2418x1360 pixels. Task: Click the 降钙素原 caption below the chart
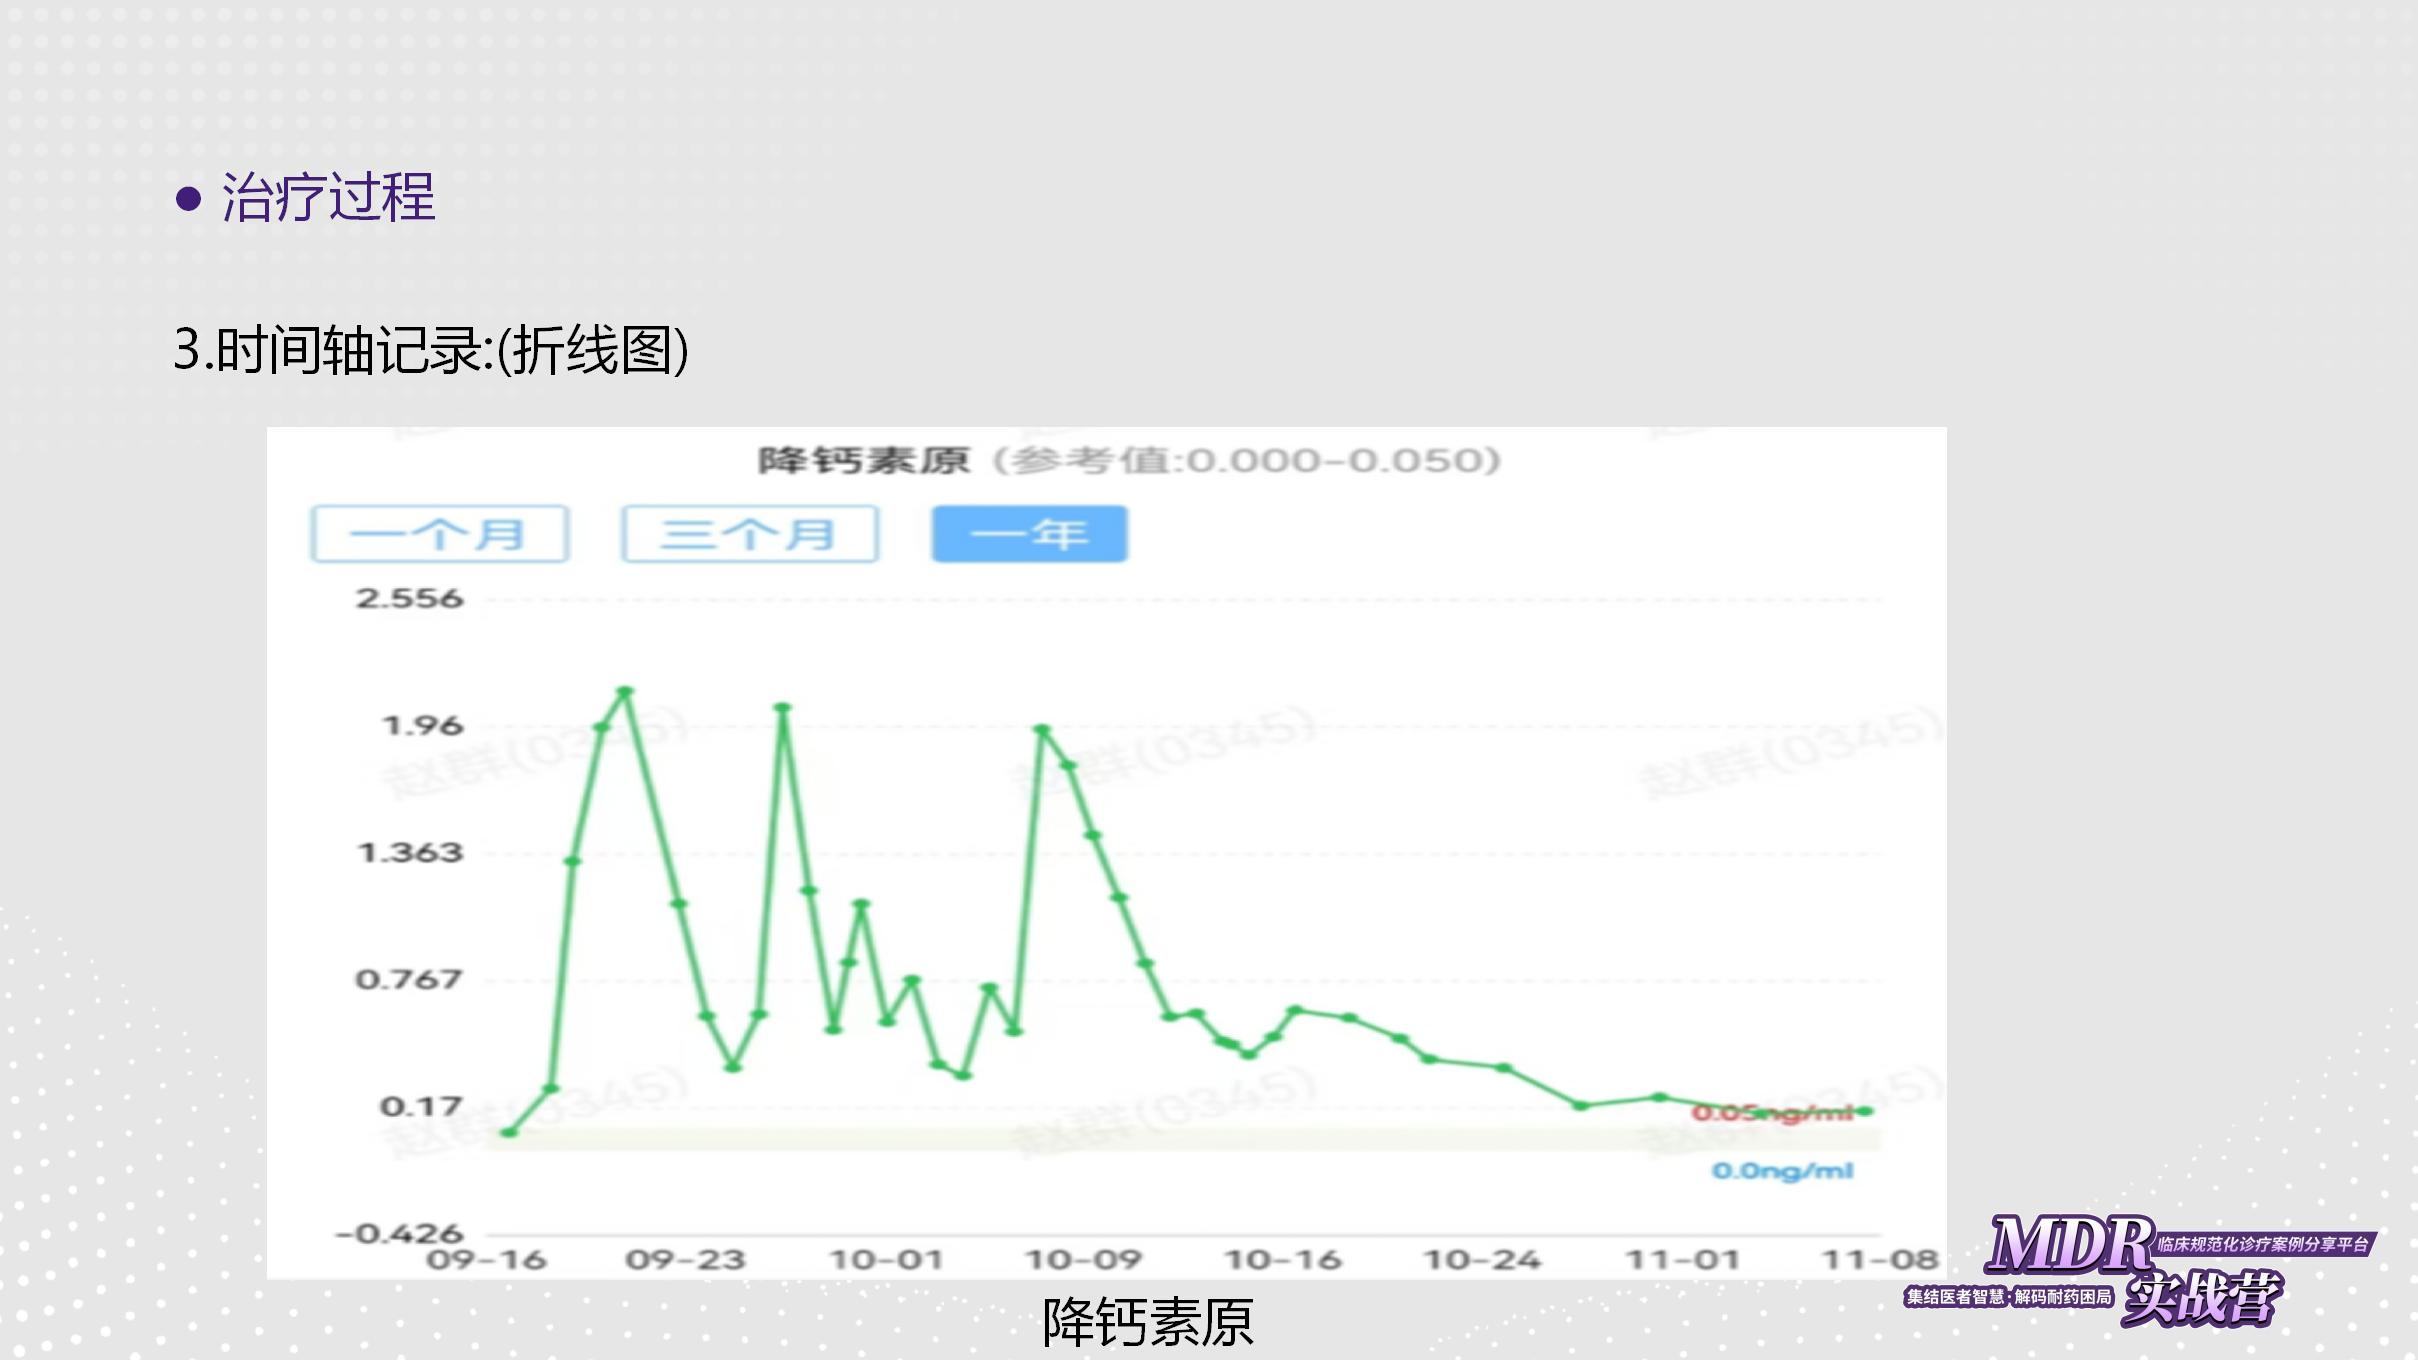(1147, 1322)
